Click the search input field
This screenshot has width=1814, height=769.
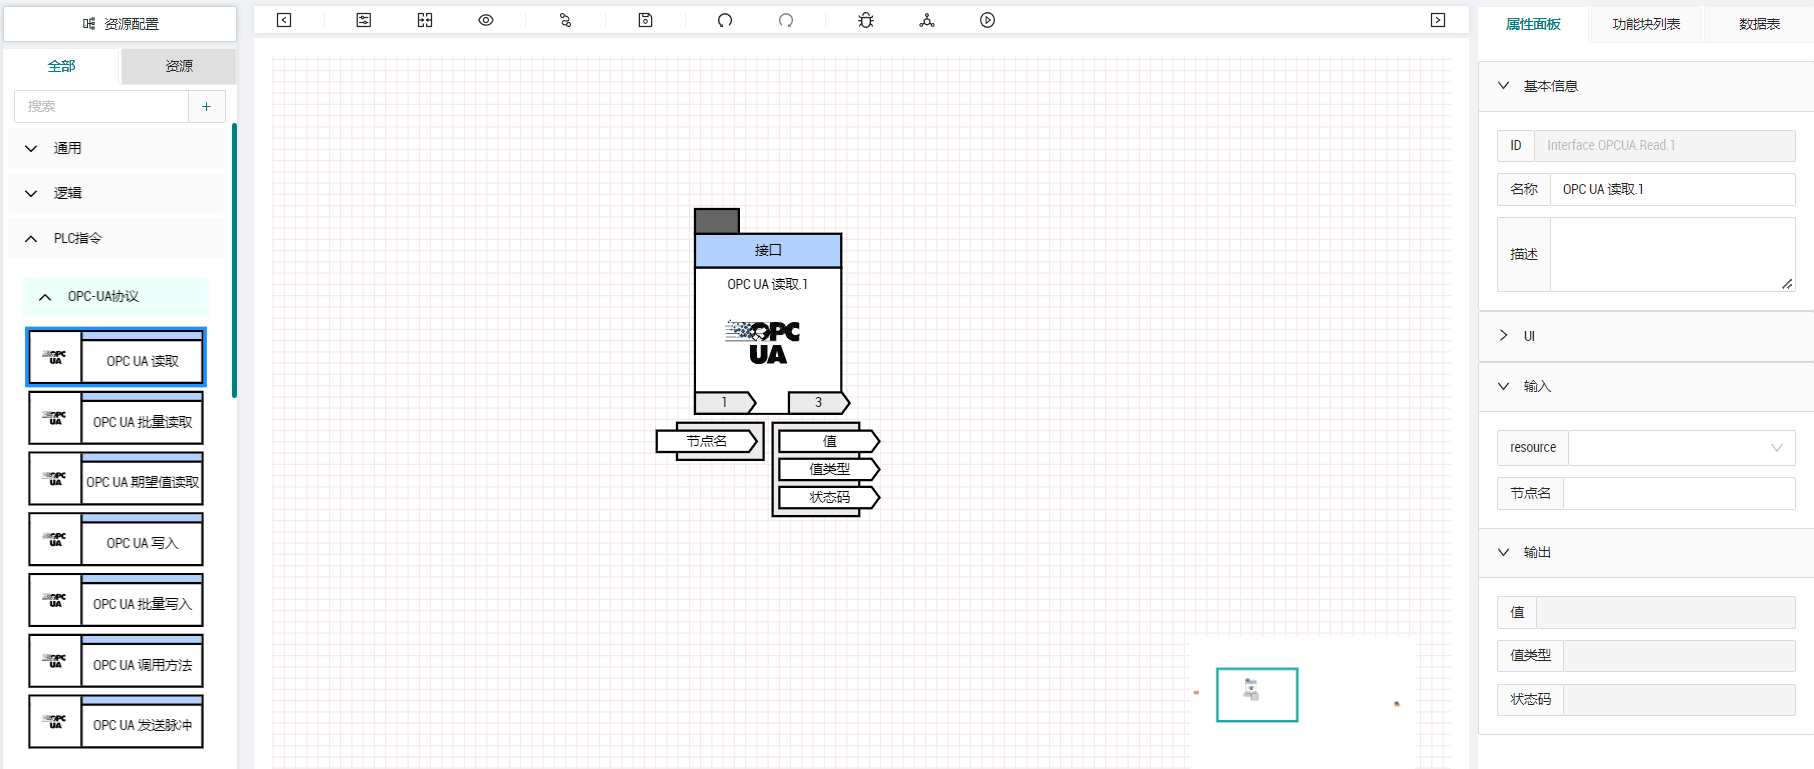click(x=101, y=106)
